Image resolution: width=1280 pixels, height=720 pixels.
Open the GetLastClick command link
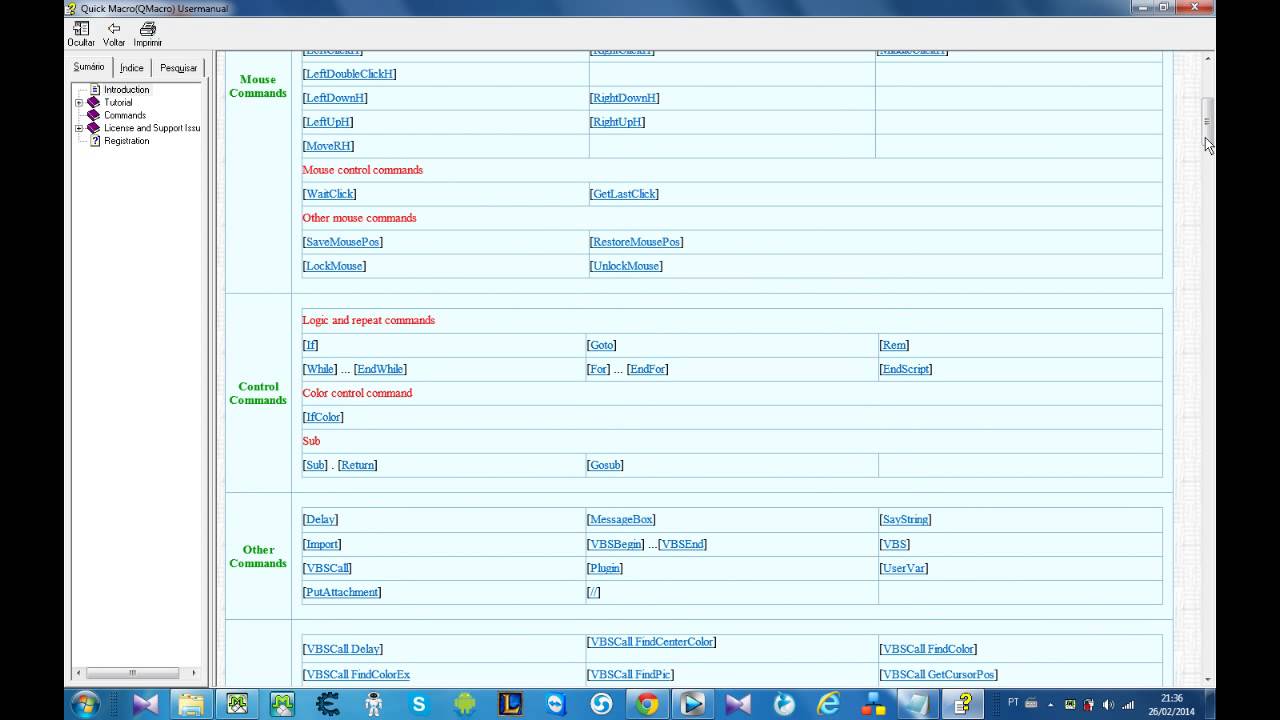(624, 194)
